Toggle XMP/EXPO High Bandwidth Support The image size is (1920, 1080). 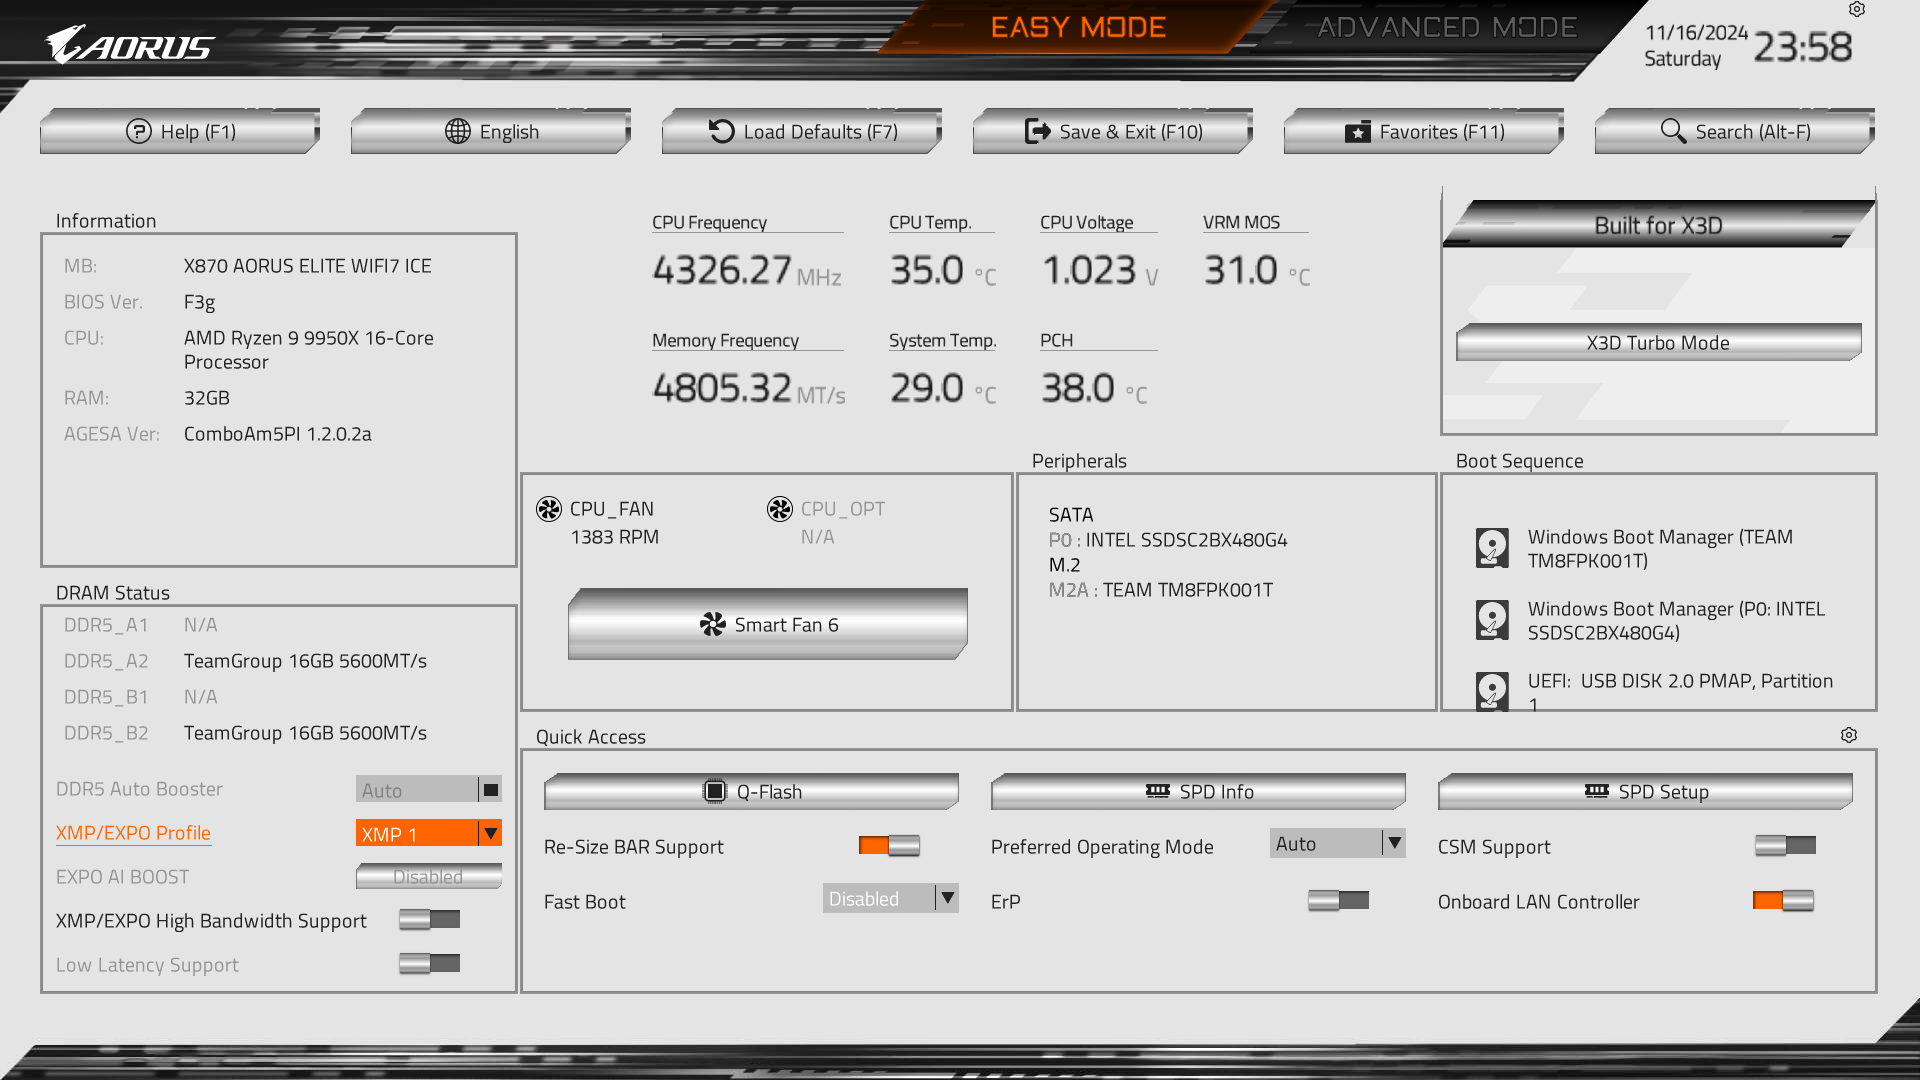[429, 920]
